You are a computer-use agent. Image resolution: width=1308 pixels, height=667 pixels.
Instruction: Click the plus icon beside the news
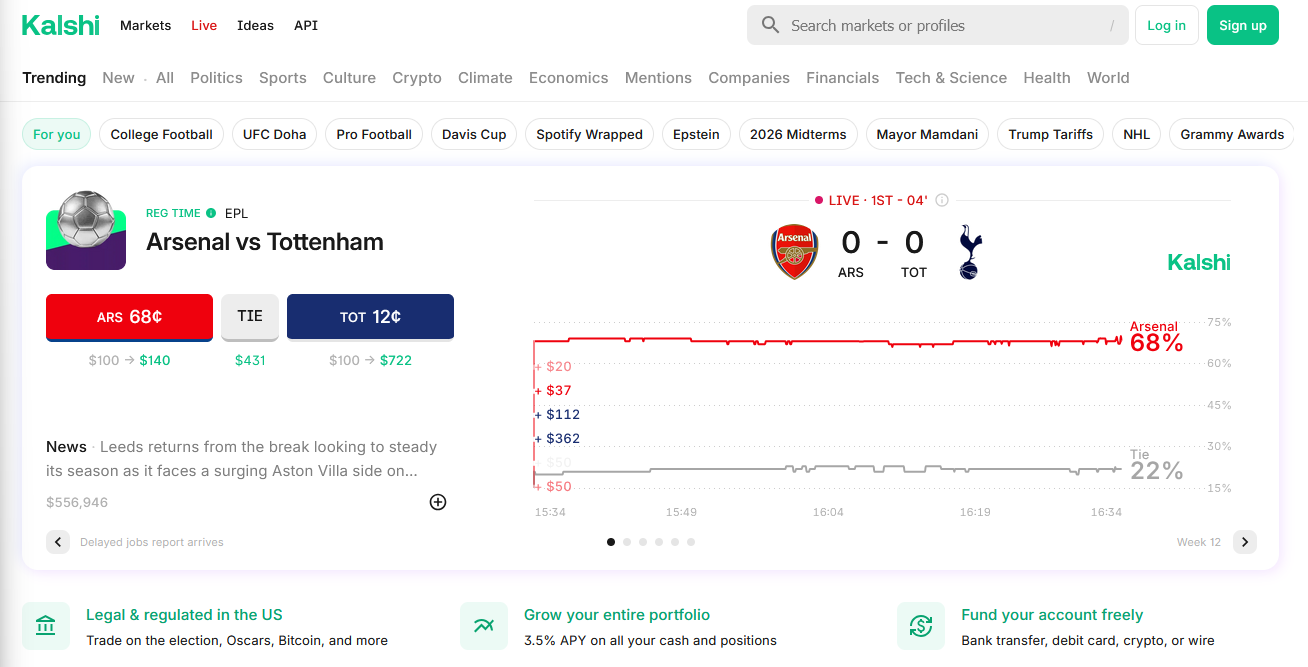[x=438, y=502]
